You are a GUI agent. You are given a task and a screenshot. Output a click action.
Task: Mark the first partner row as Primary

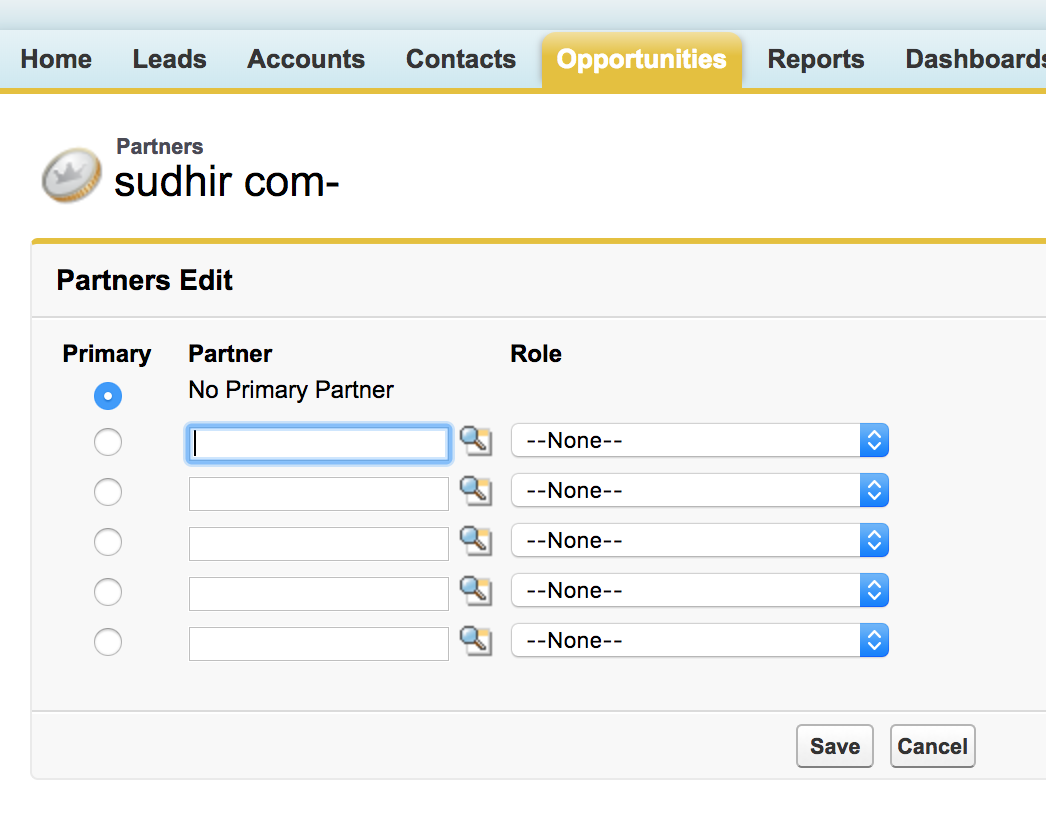tap(108, 442)
